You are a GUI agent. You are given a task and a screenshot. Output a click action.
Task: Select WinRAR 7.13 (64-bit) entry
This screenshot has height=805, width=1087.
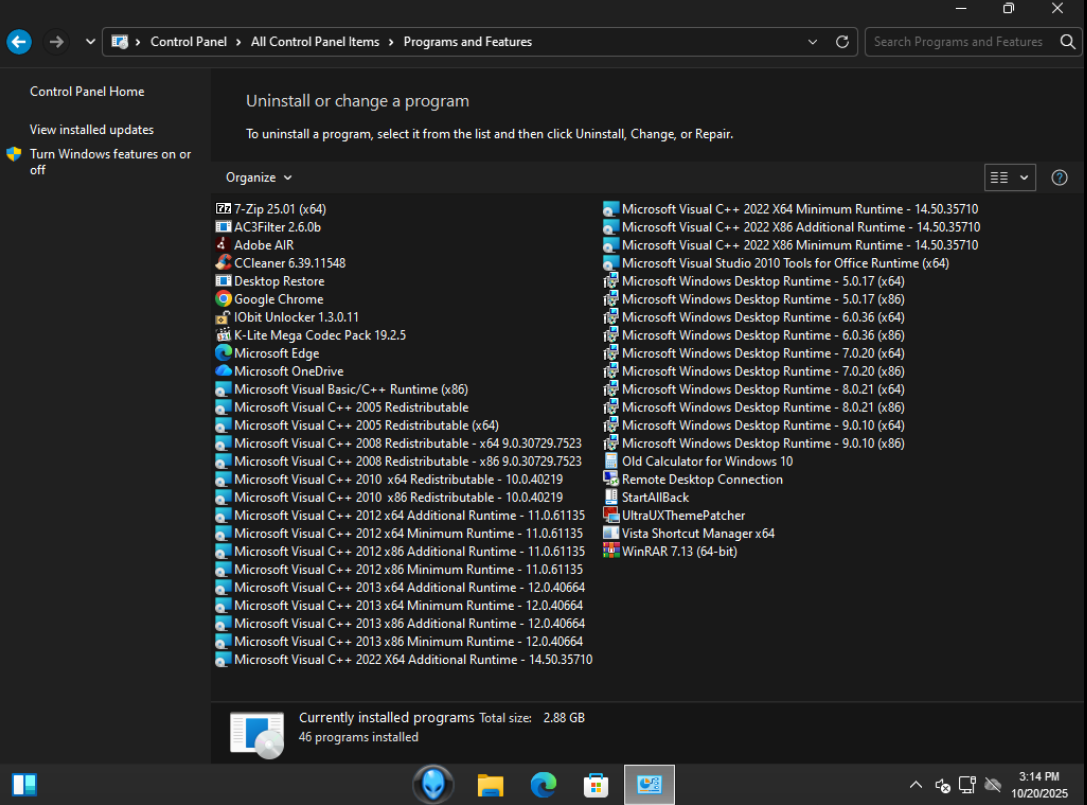[x=679, y=551]
